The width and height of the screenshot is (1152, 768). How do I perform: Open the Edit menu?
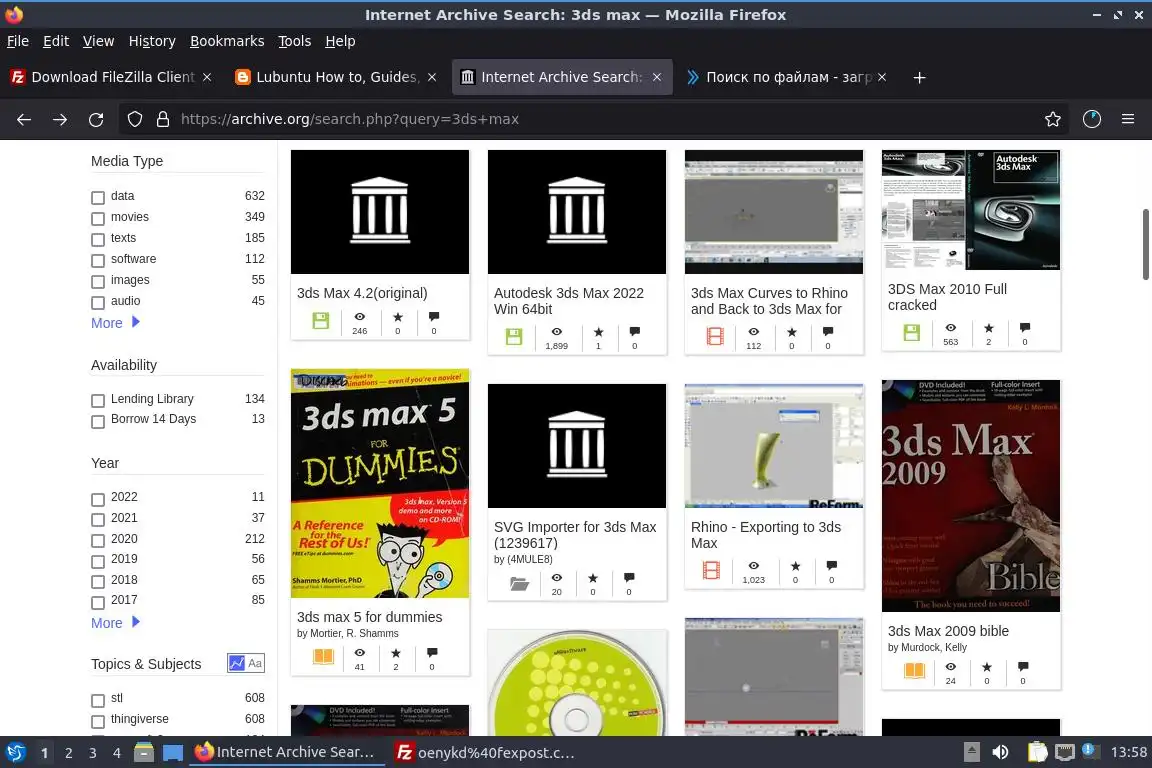(56, 41)
